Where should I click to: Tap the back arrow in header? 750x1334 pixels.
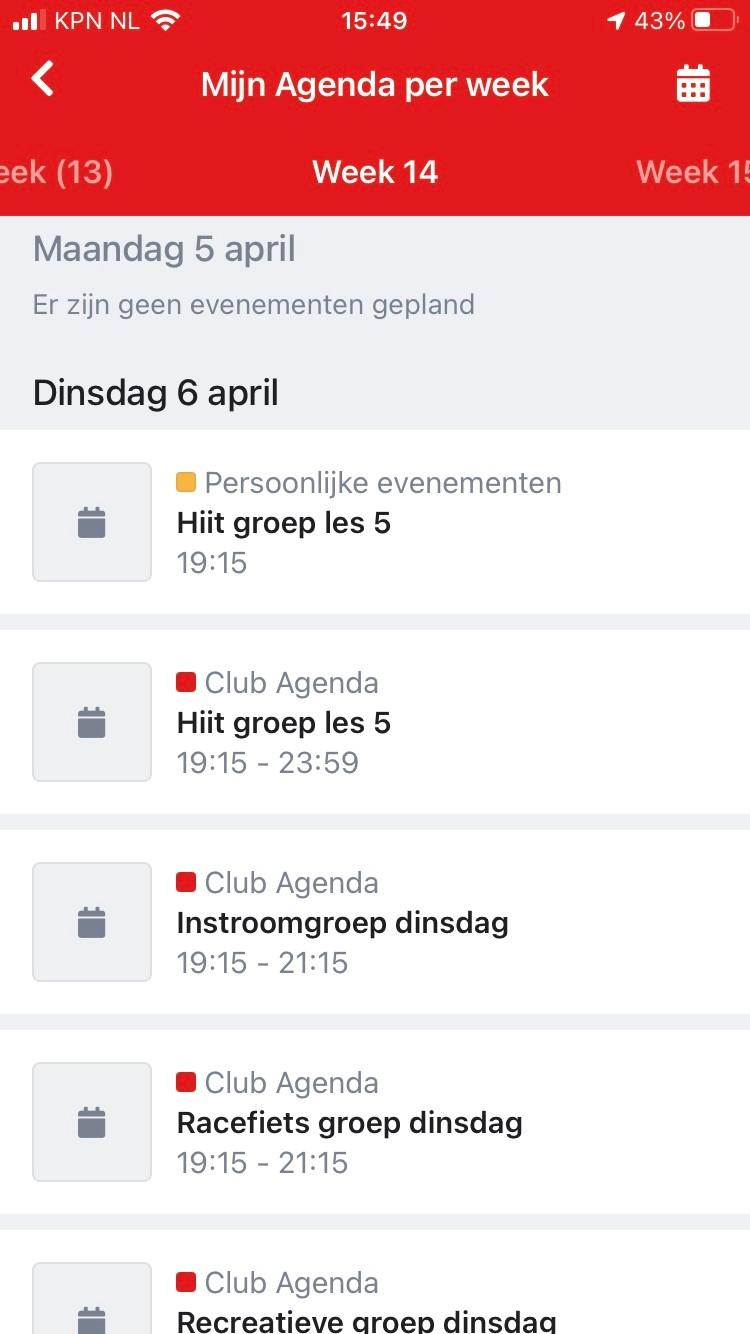point(42,79)
